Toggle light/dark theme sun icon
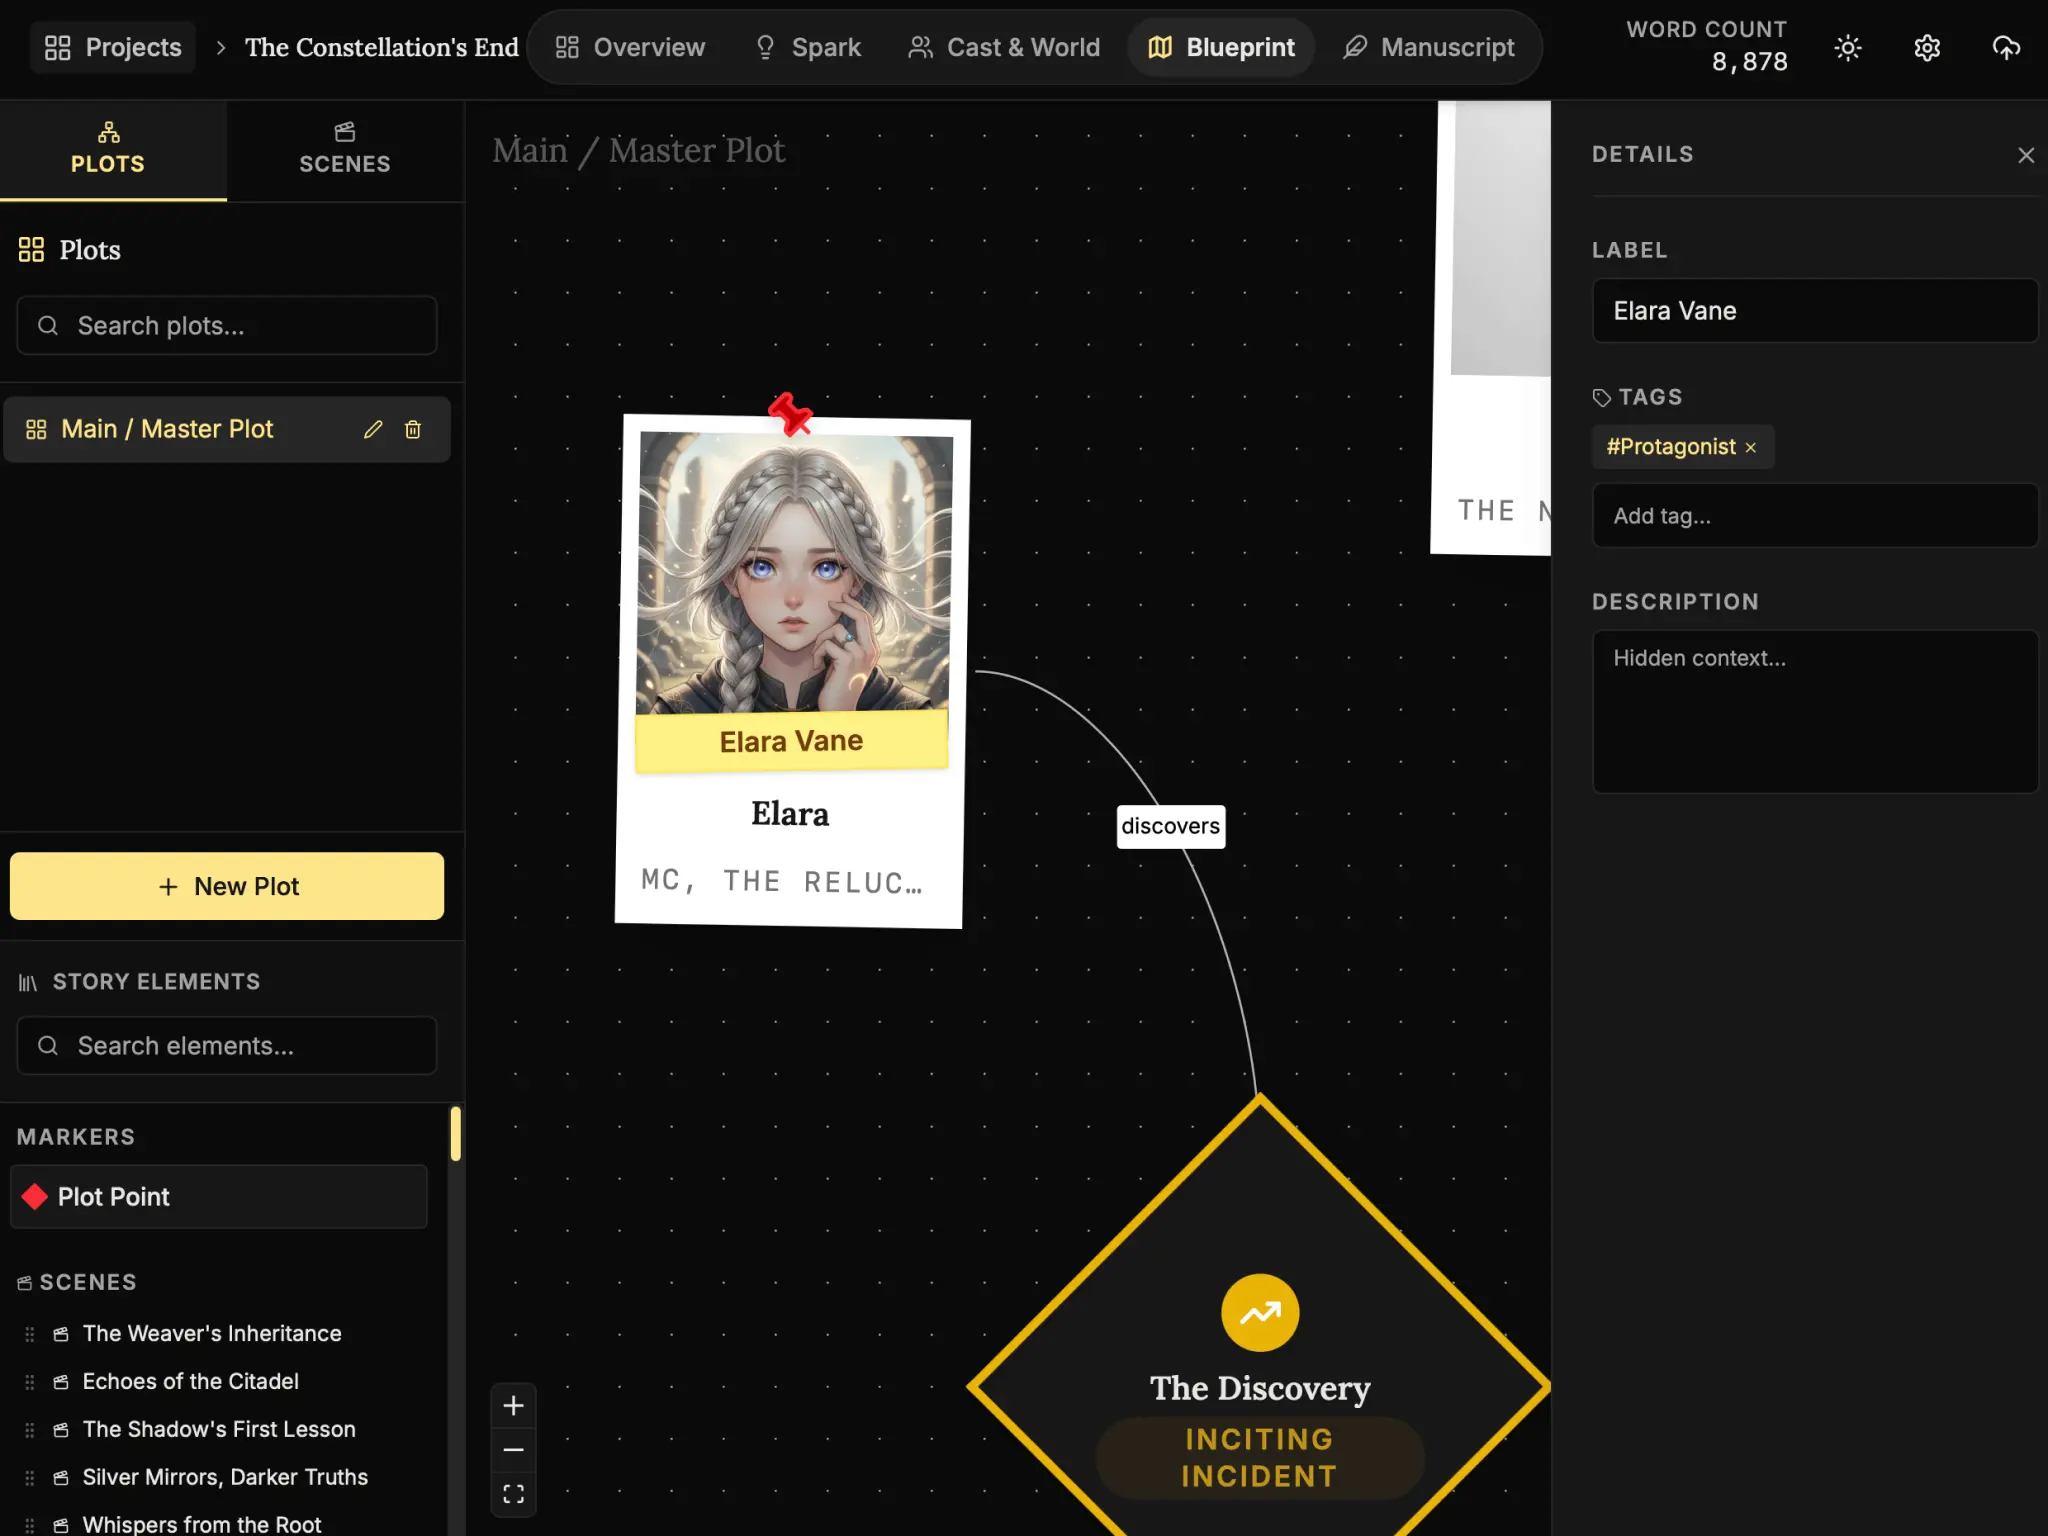The image size is (2048, 1536). click(1848, 48)
